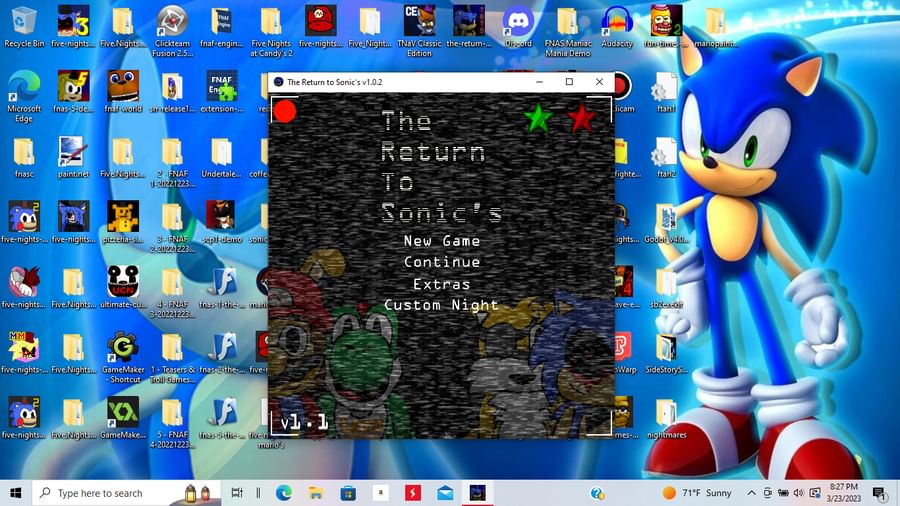The width and height of the screenshot is (900, 506).
Task: Select the ftah2 file icon
Action: click(x=666, y=157)
